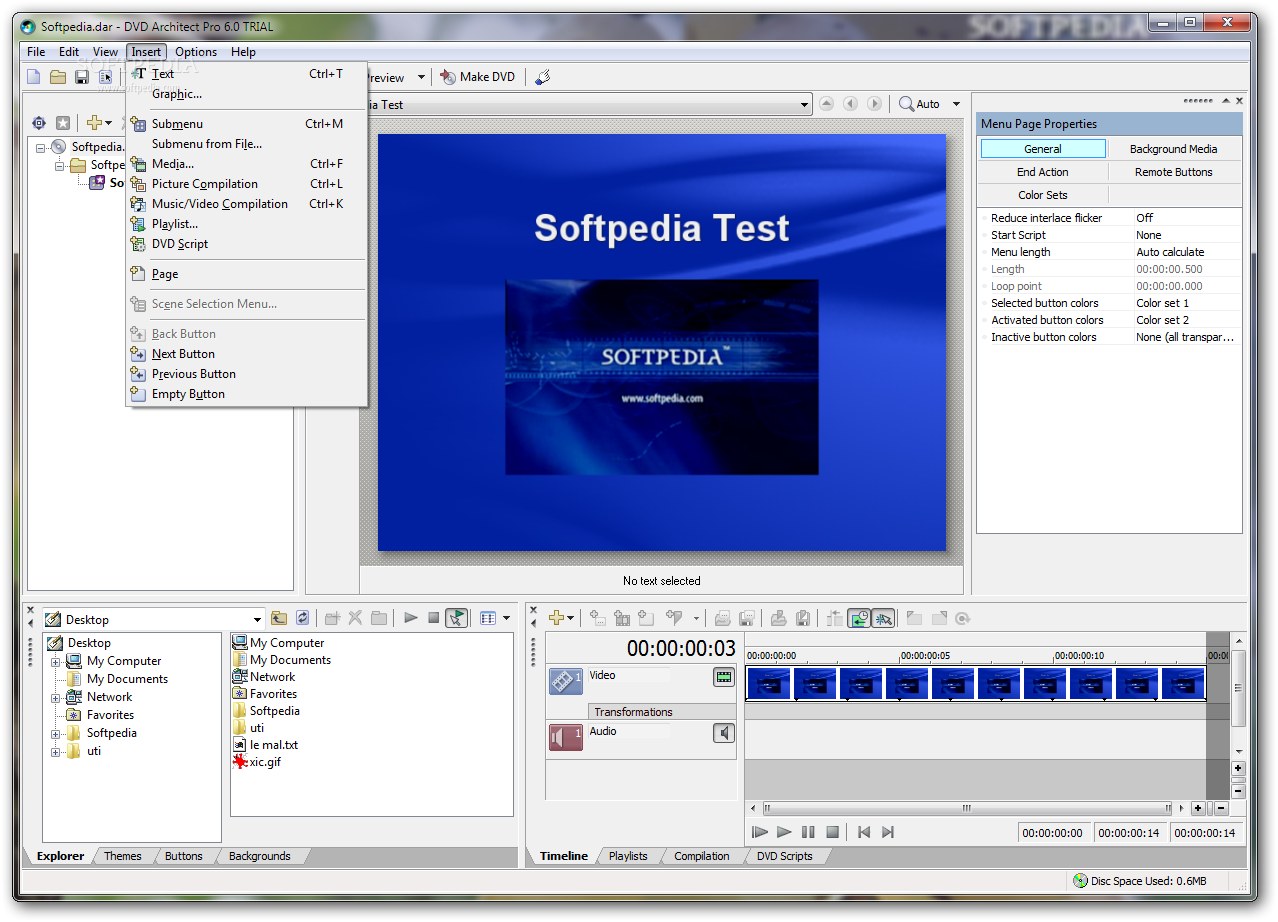
Task: Switch to the Themes tab
Action: [x=123, y=856]
